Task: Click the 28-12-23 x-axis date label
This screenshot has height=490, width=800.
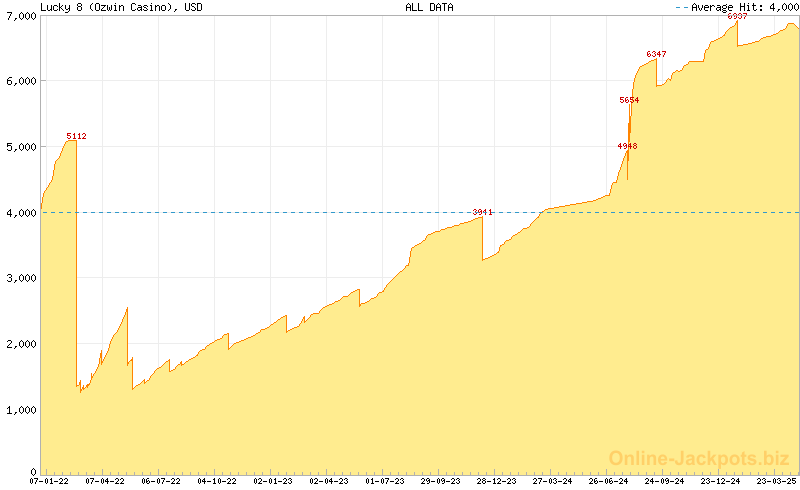Action: (x=497, y=481)
